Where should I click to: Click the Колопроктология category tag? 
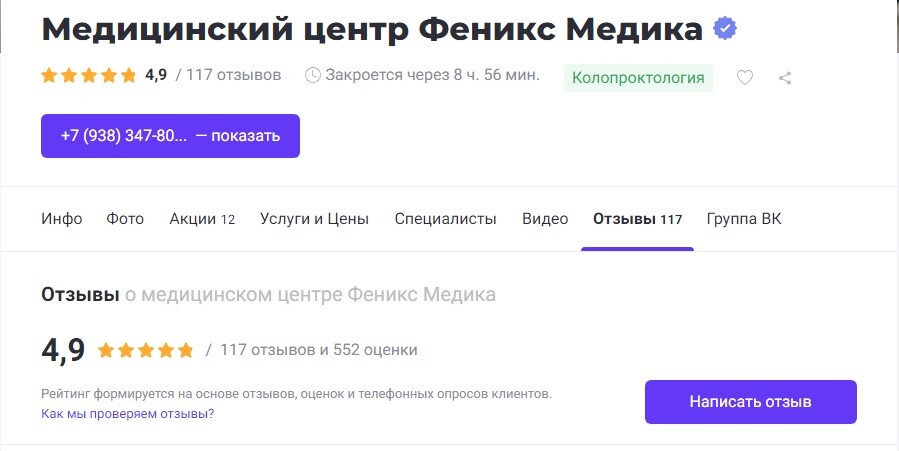(x=638, y=78)
